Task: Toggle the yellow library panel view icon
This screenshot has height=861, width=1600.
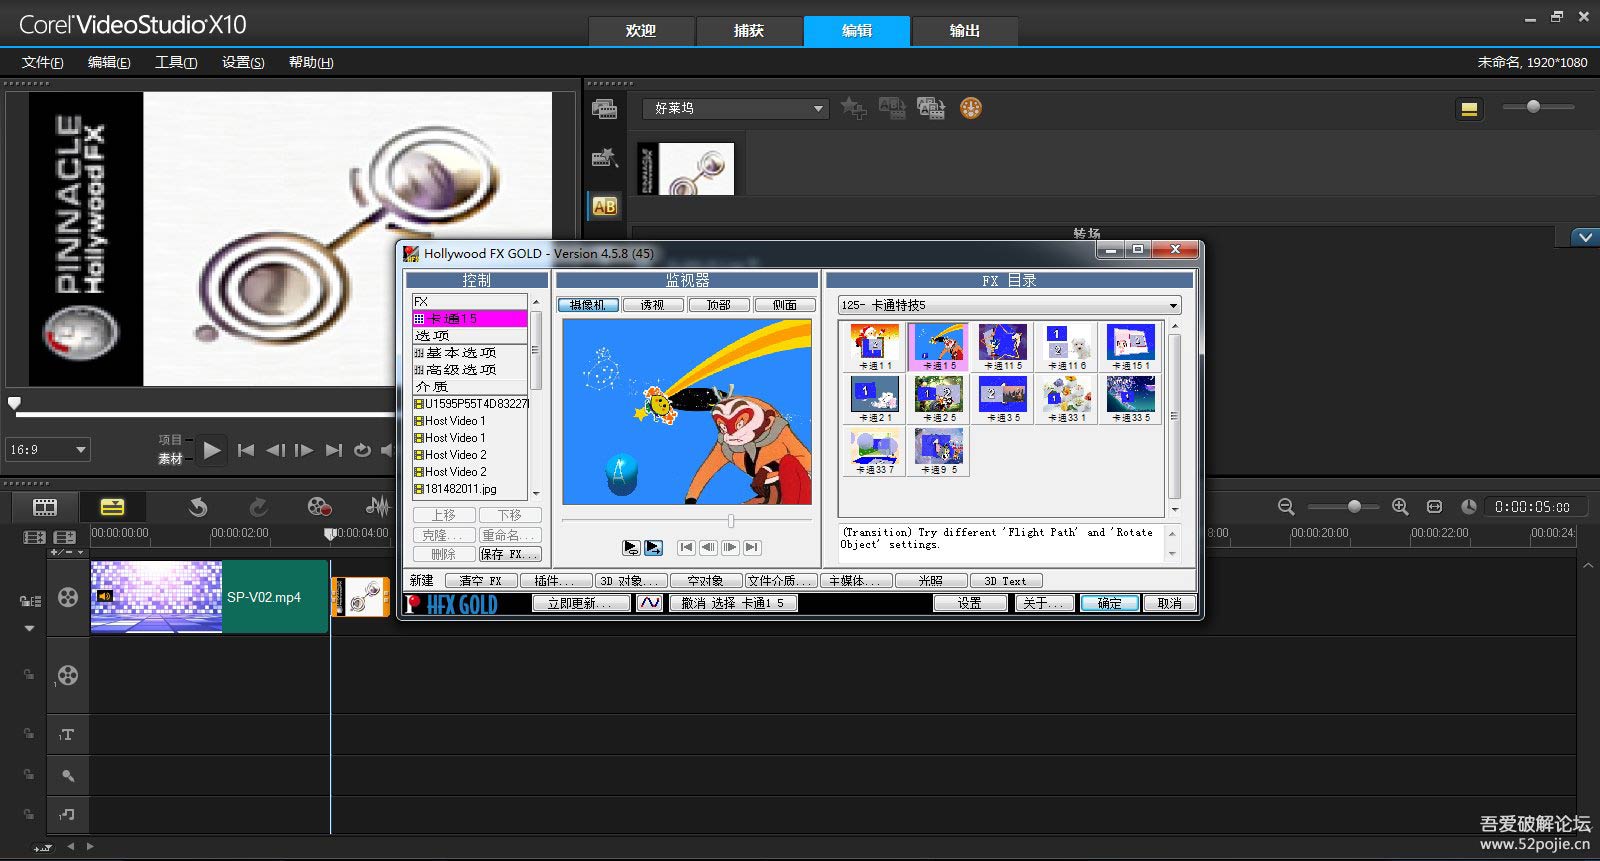Action: (x=1469, y=109)
